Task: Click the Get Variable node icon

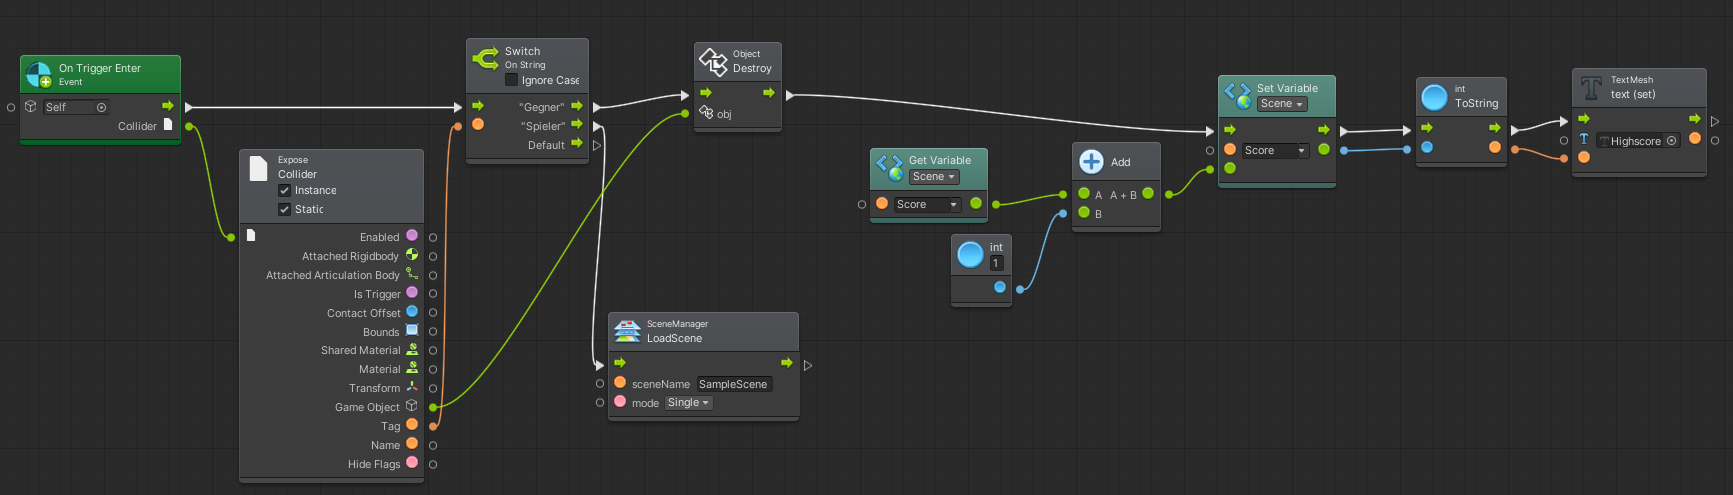Action: (x=889, y=167)
